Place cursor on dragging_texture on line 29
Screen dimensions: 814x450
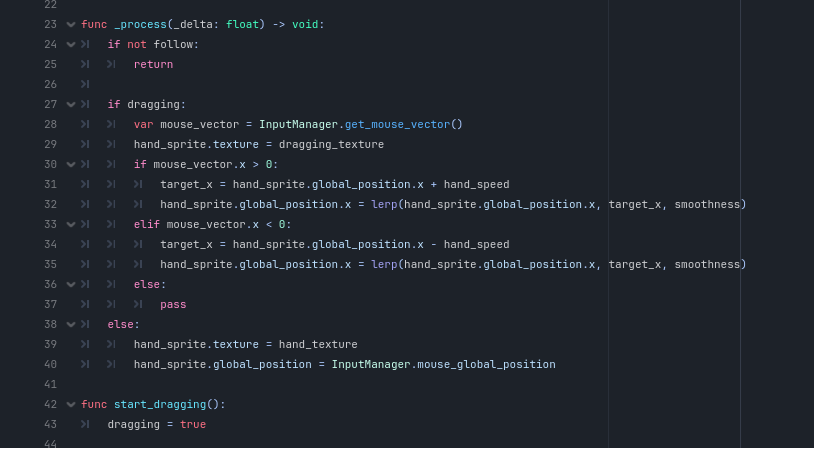point(331,144)
